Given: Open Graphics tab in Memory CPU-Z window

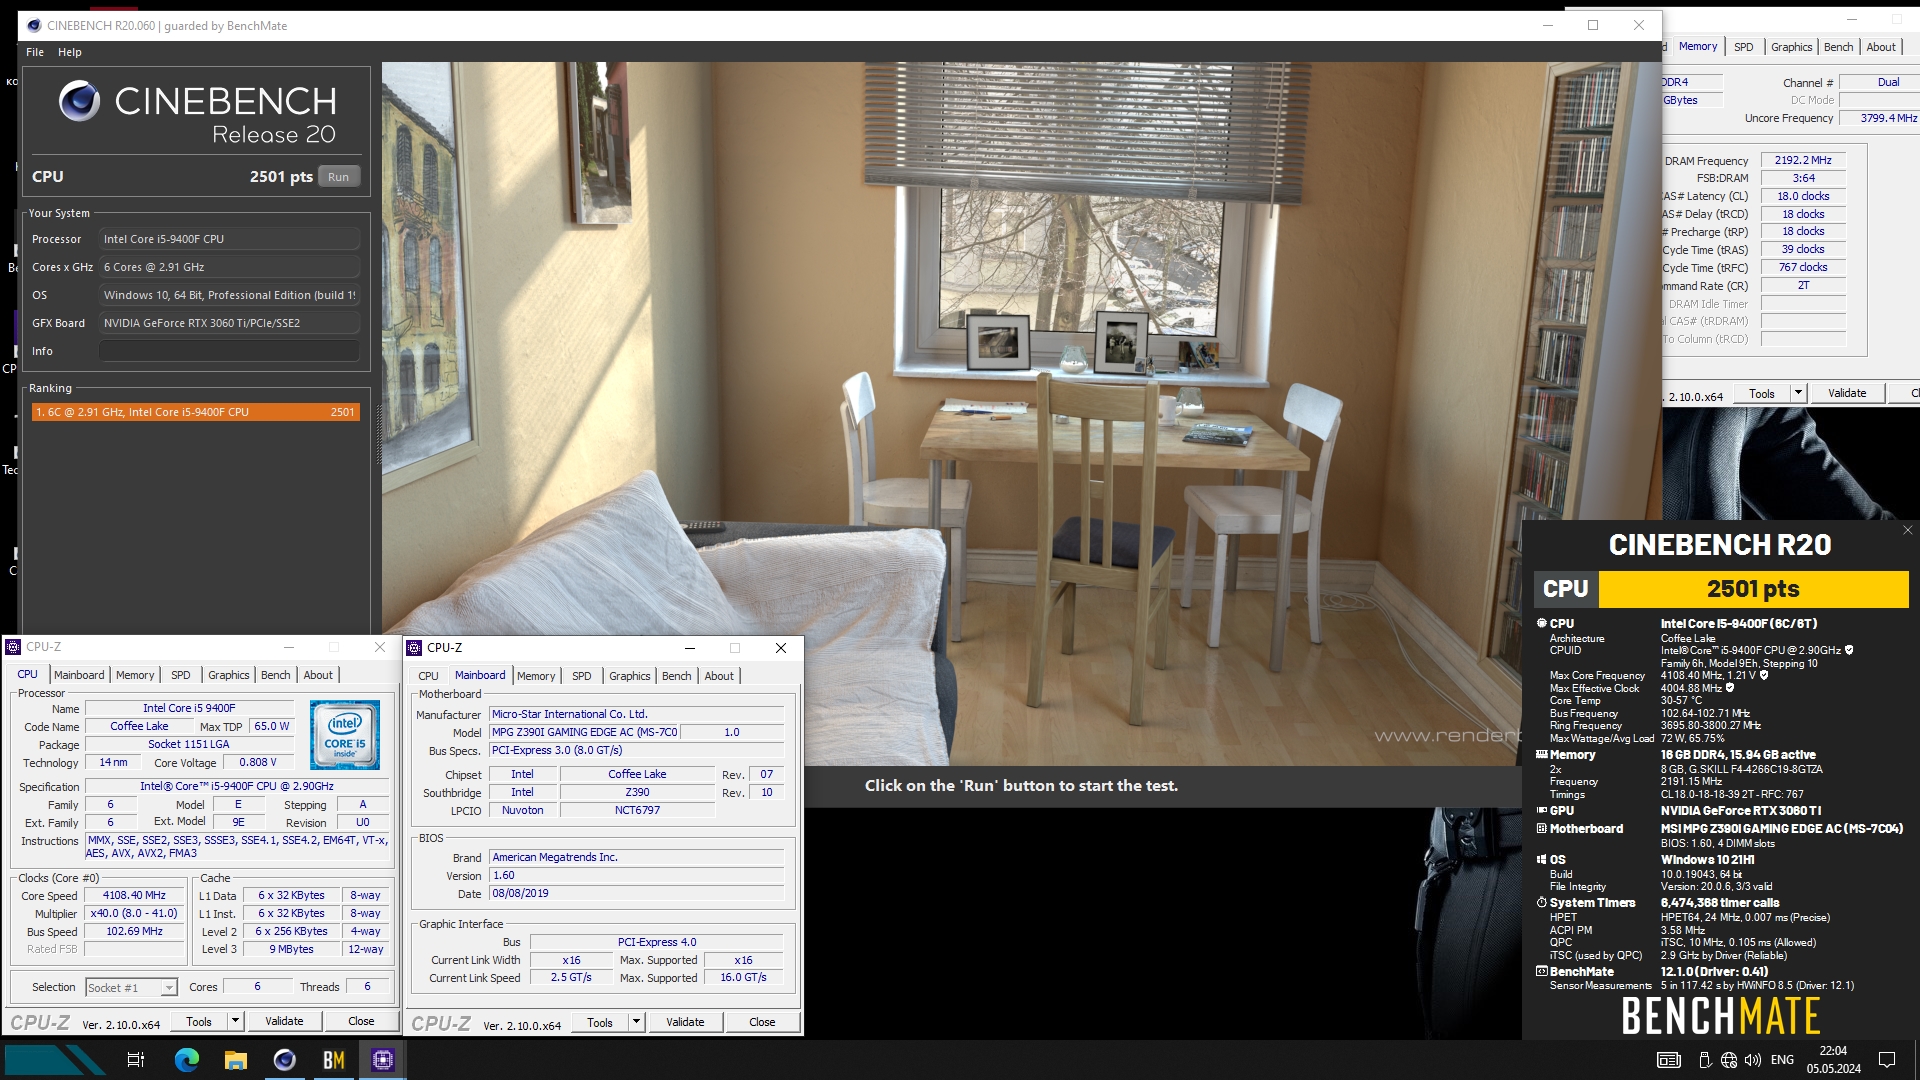Looking at the screenshot, I should coord(1791,47).
